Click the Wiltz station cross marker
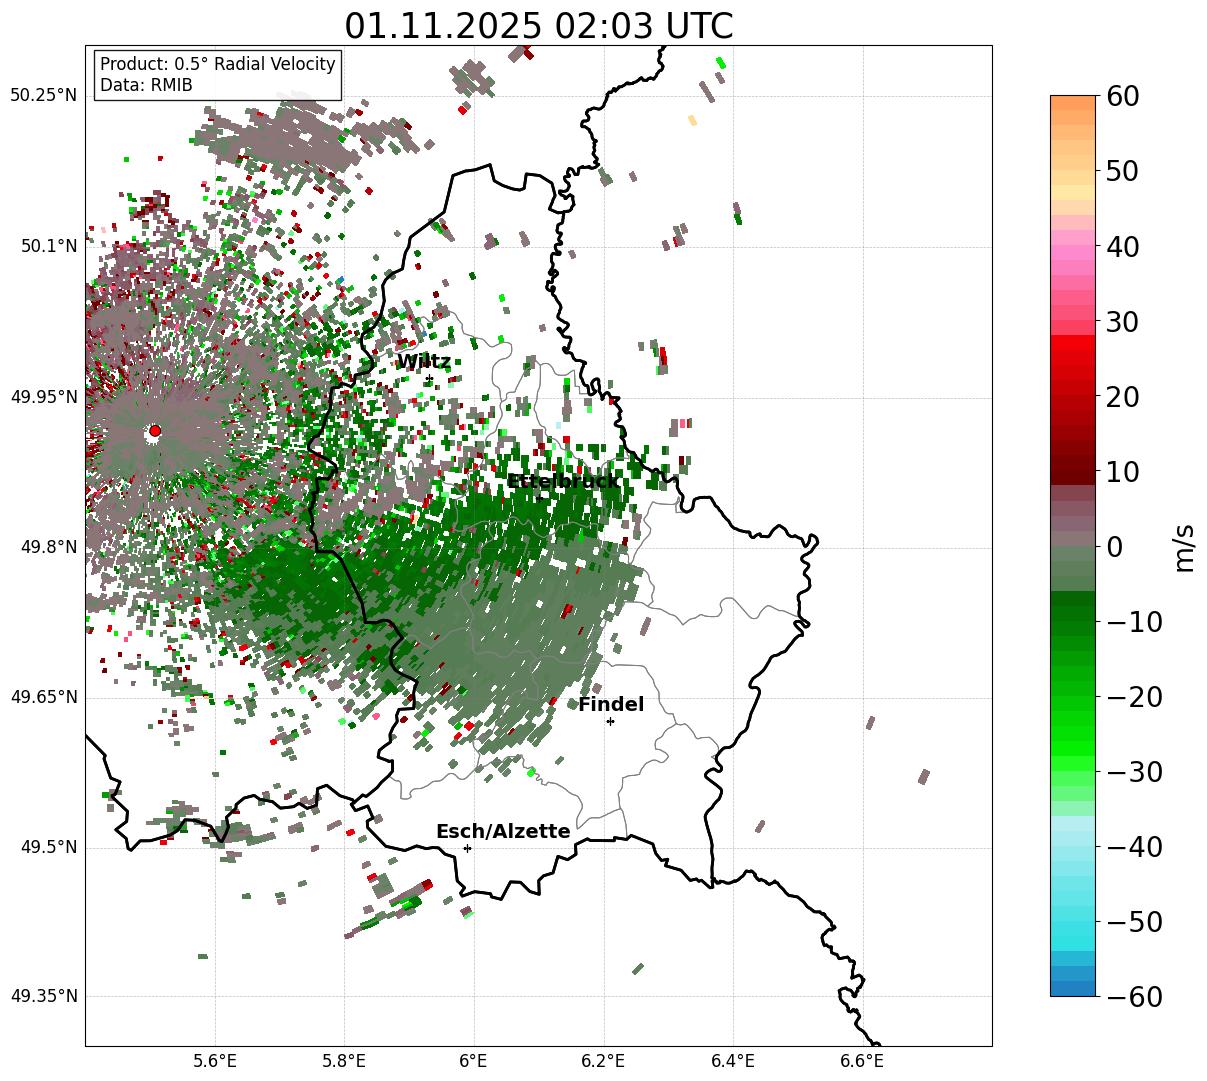This screenshot has width=1207, height=1081. [x=429, y=378]
